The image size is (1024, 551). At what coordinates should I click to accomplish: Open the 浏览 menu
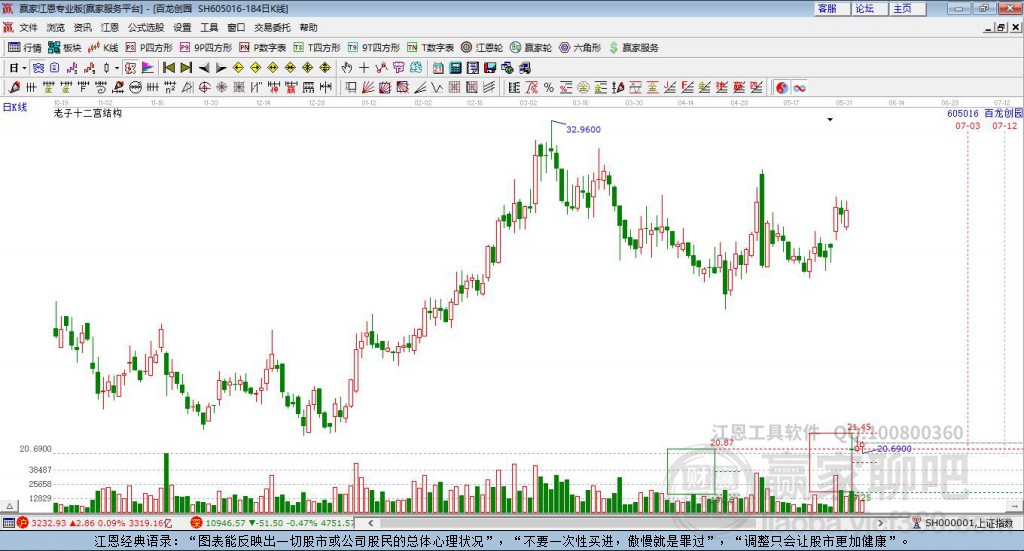56,27
